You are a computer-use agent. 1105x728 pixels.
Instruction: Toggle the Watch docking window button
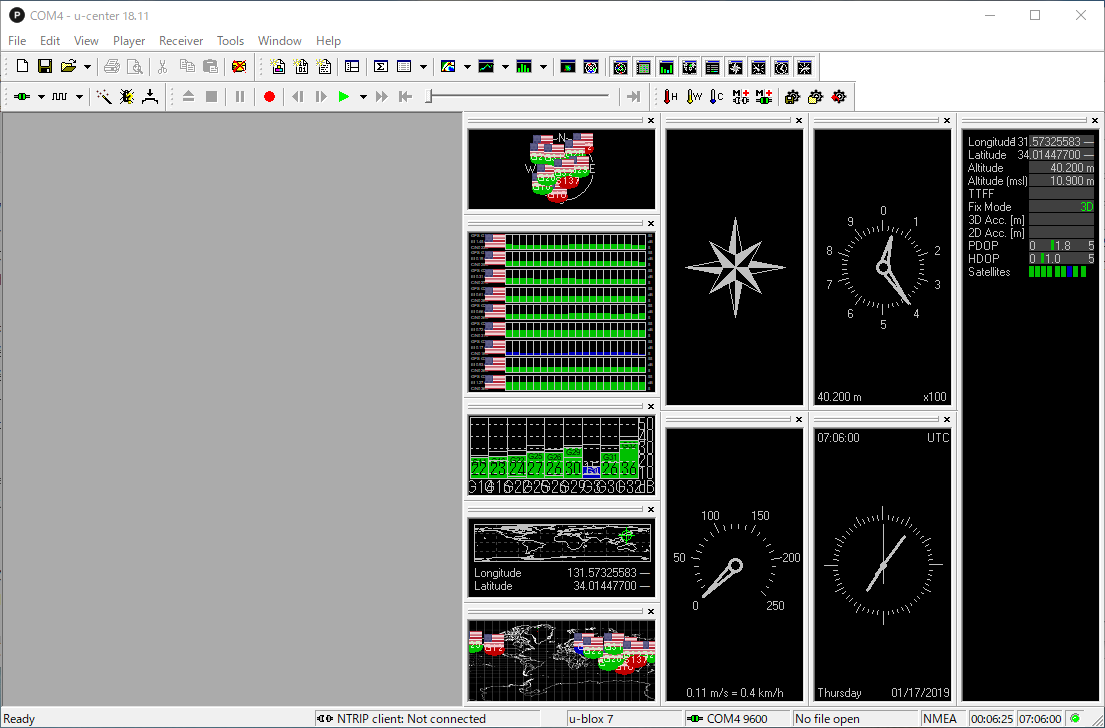(x=781, y=67)
